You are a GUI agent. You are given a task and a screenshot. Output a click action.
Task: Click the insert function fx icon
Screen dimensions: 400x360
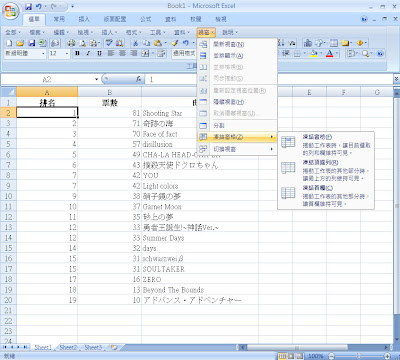coord(139,79)
